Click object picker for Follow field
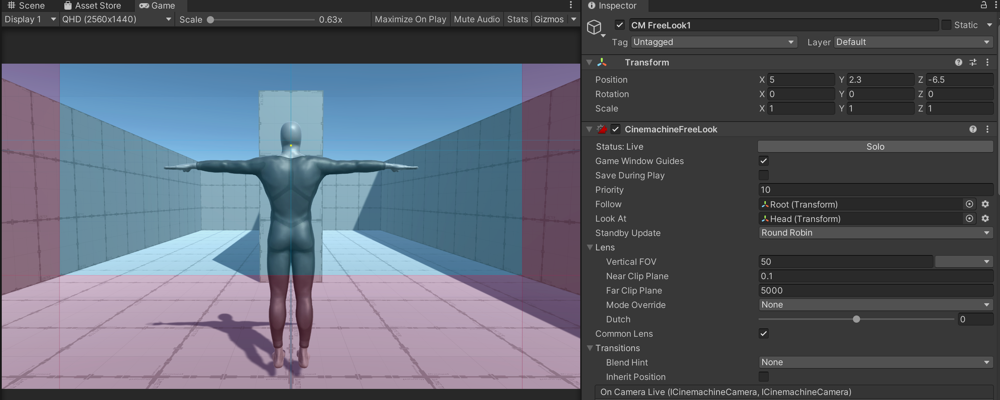This screenshot has width=1000, height=400. point(969,204)
